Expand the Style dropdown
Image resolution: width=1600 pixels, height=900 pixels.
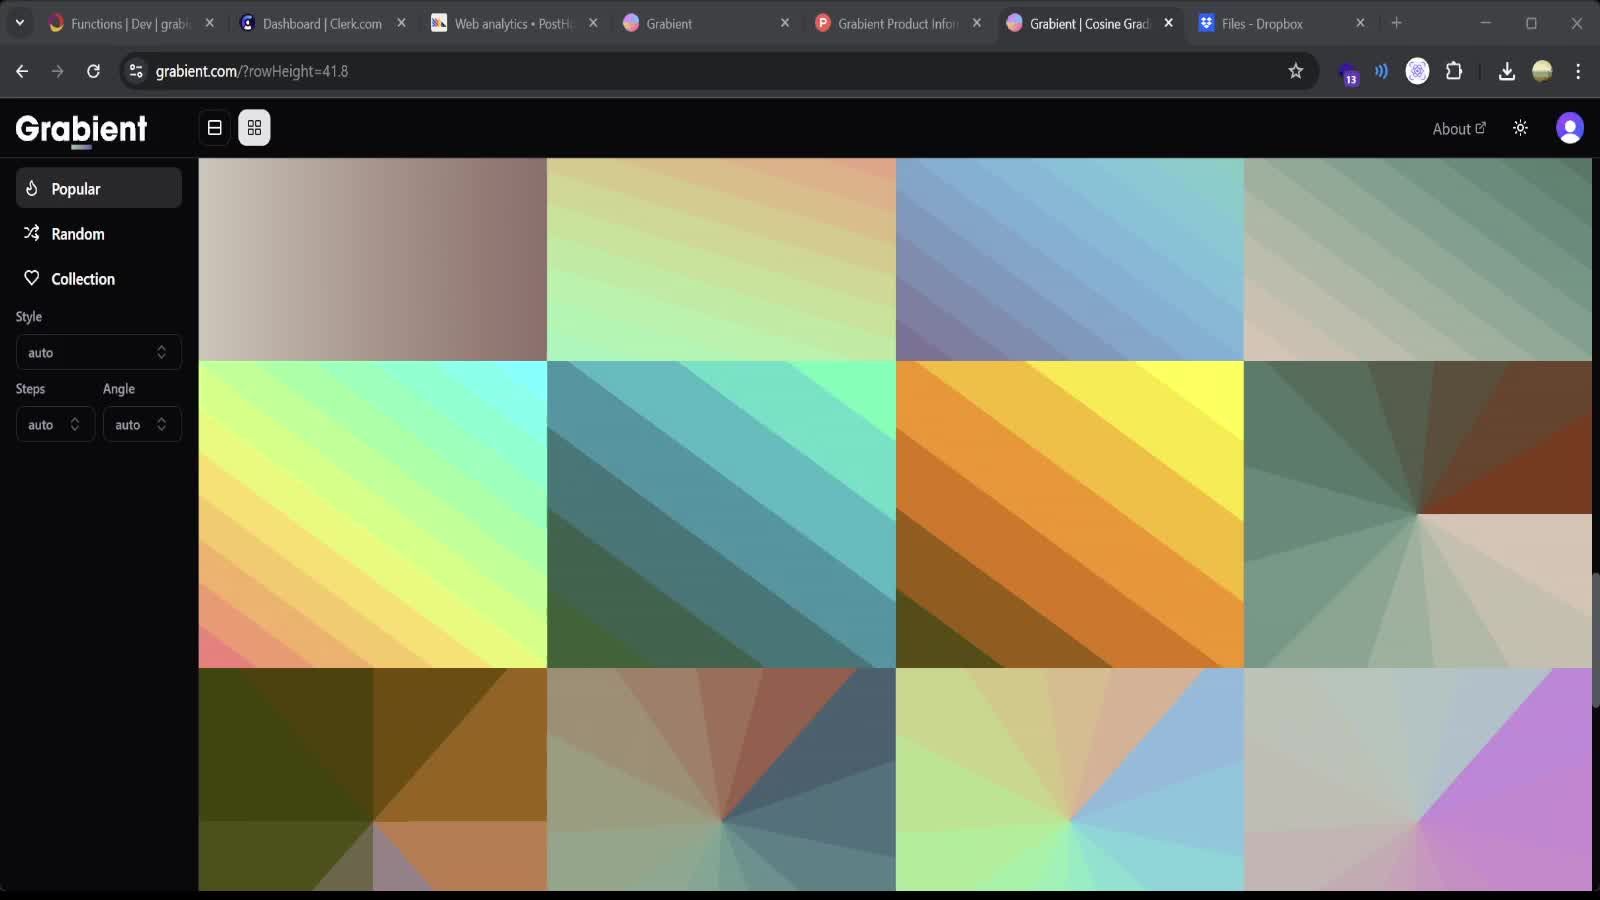point(98,352)
